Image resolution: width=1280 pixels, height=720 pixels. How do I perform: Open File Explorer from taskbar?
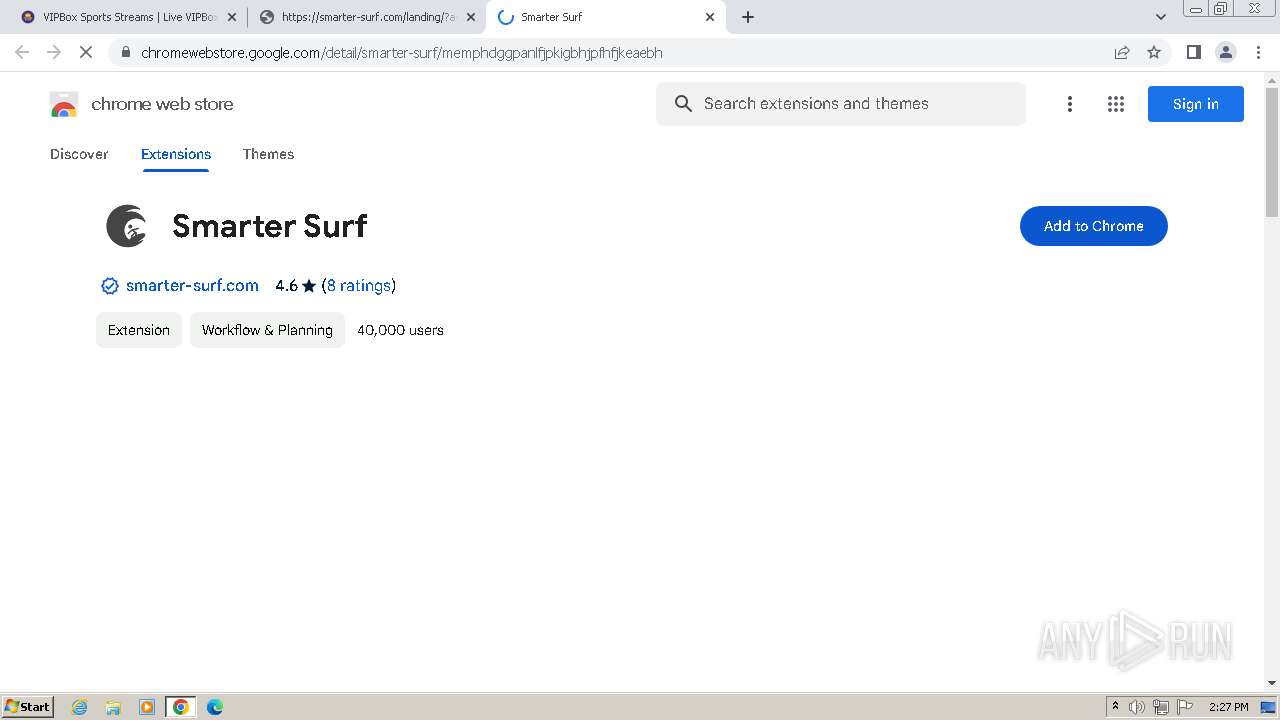click(x=113, y=707)
